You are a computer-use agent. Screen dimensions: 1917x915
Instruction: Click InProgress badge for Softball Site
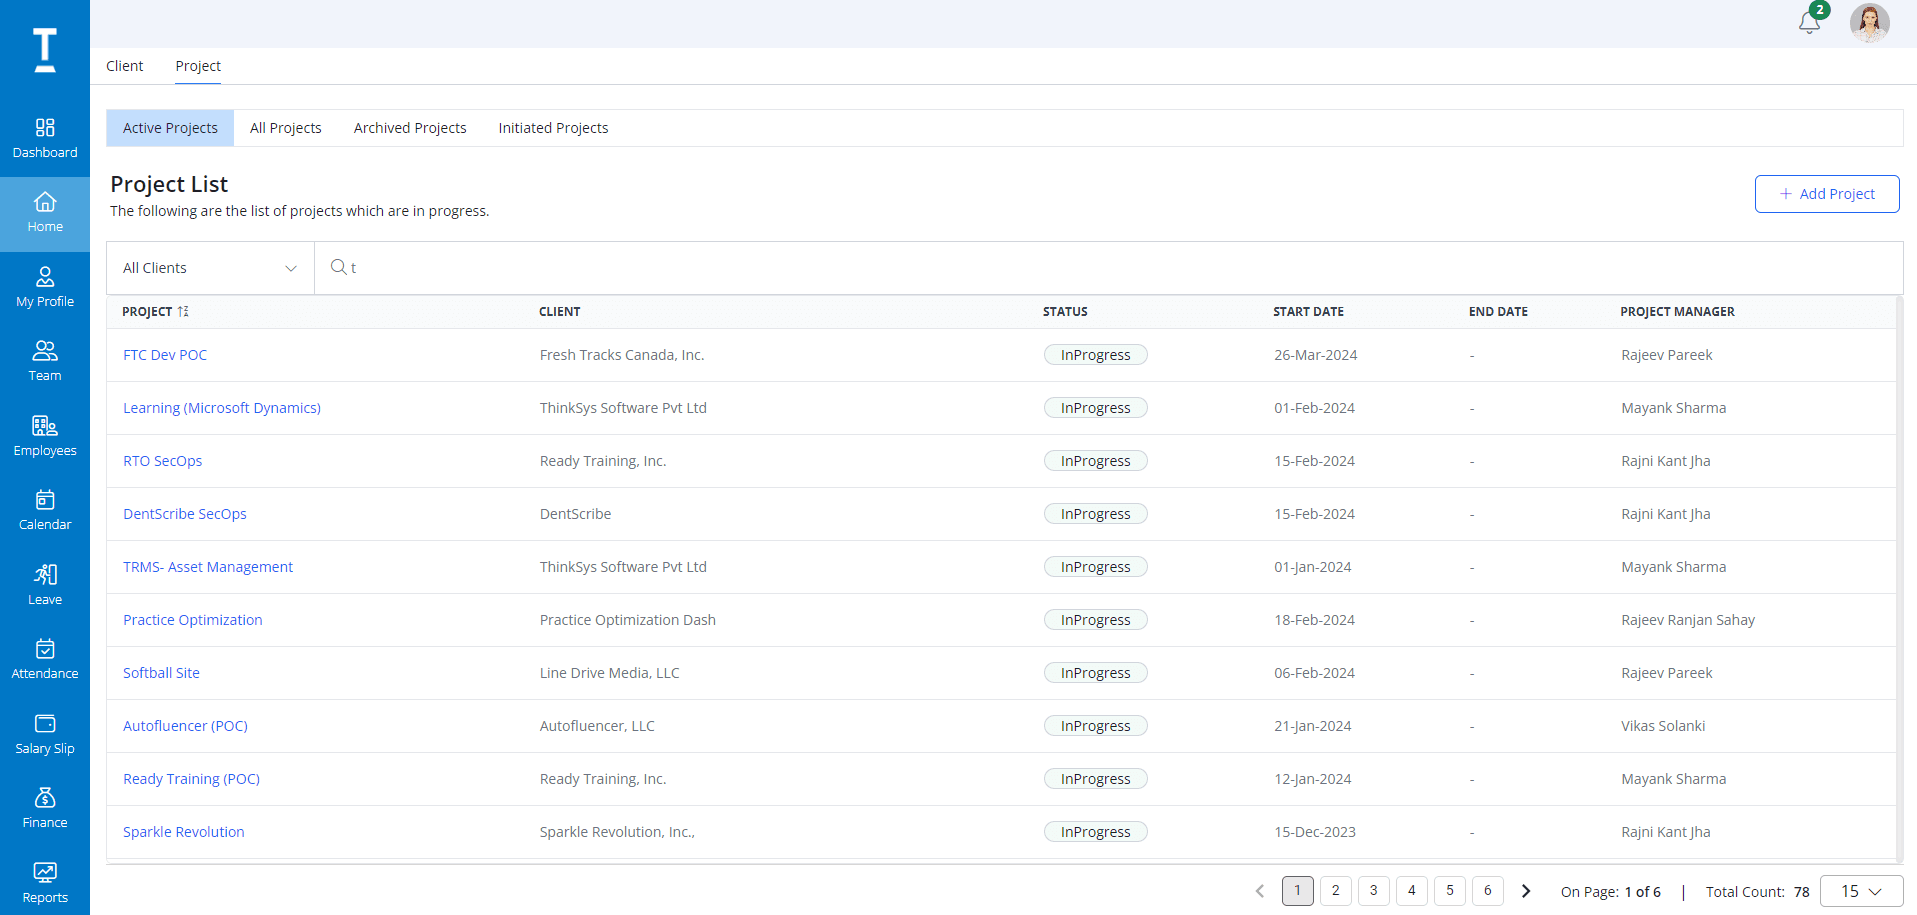tap(1096, 673)
